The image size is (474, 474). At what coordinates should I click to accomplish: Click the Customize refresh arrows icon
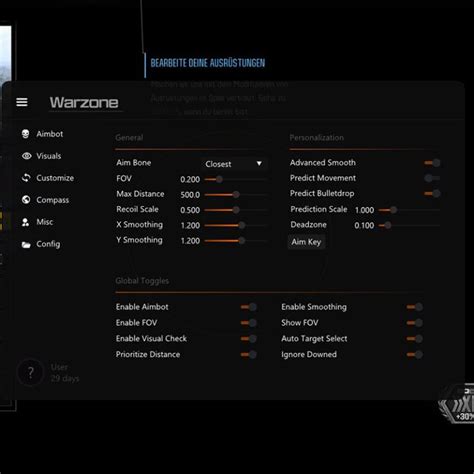[x=26, y=178]
